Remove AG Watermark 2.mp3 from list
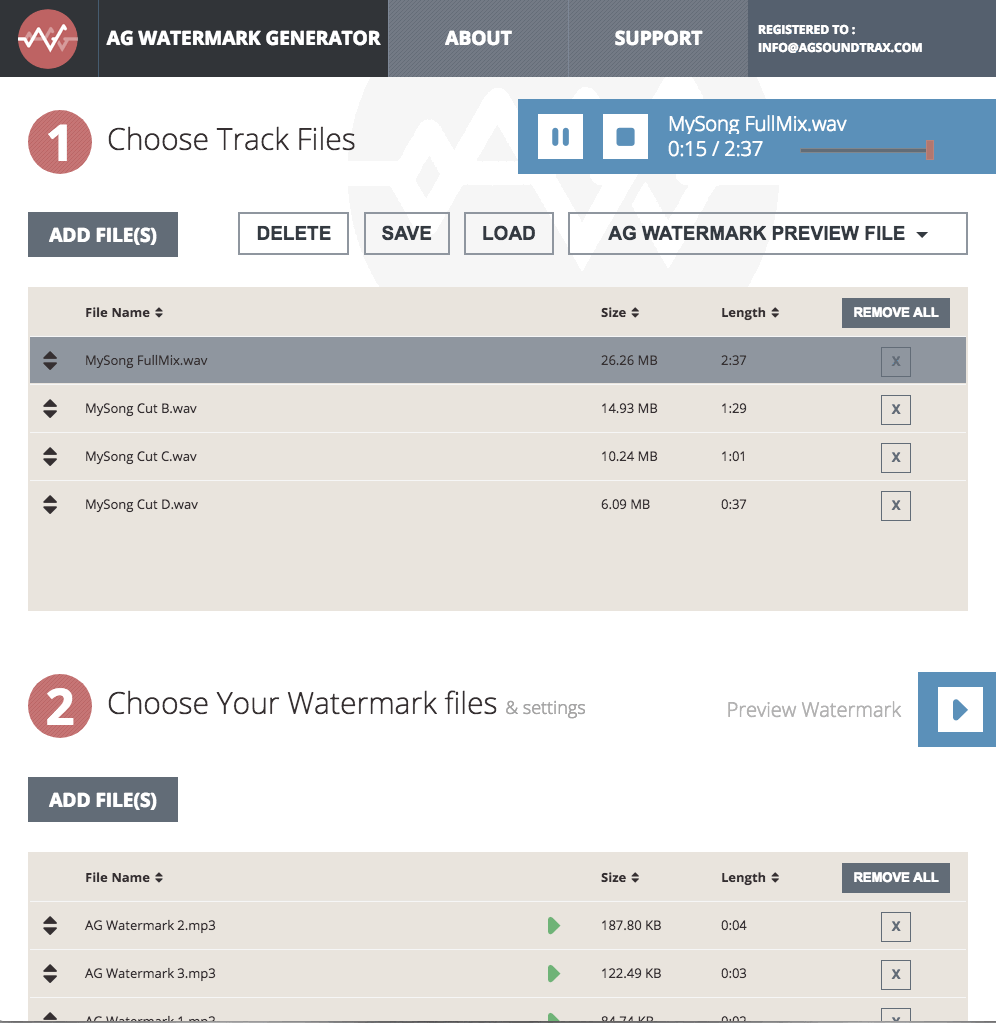Screen dimensions: 996x1023 point(896,926)
